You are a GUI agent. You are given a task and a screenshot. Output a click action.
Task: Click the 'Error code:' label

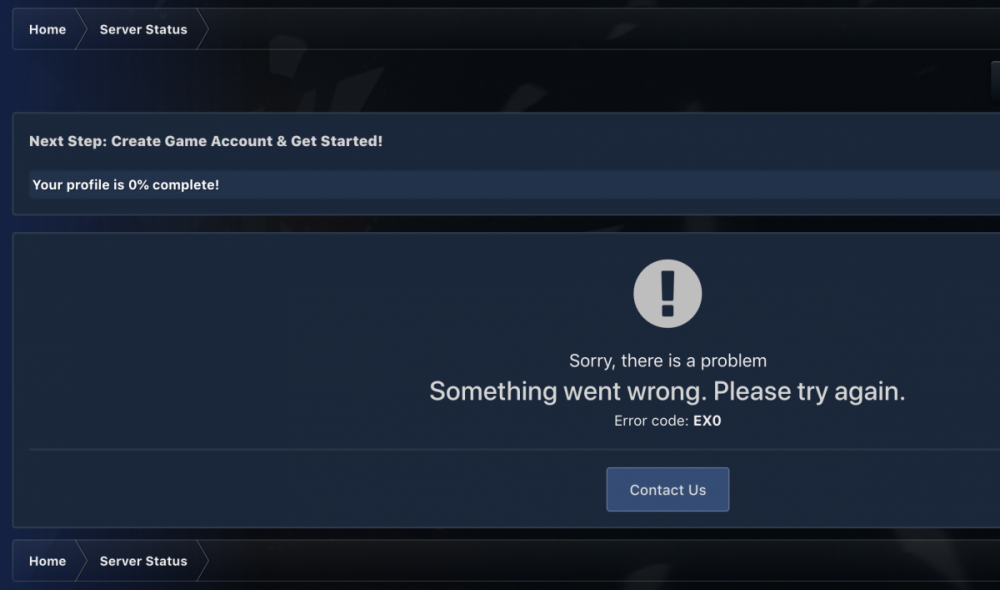pyautogui.click(x=651, y=421)
